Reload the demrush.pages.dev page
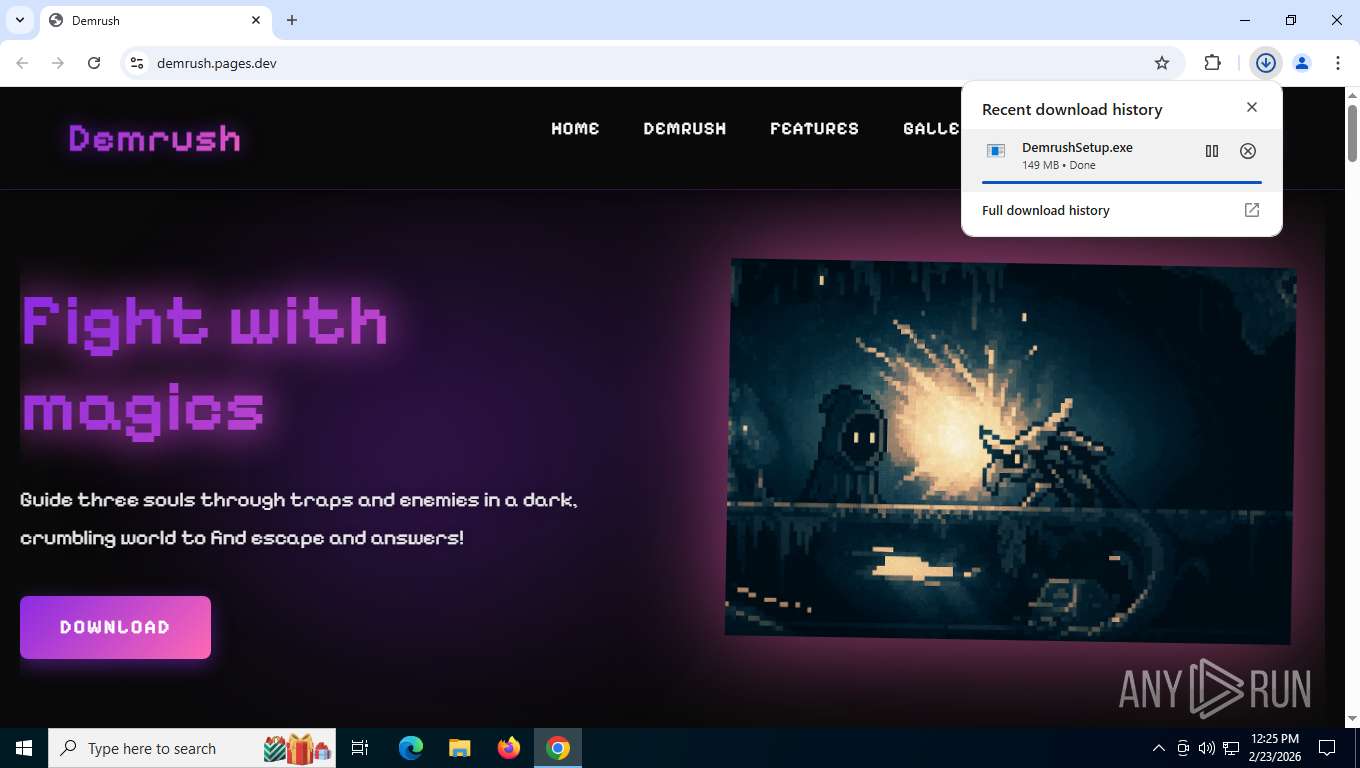 [94, 63]
